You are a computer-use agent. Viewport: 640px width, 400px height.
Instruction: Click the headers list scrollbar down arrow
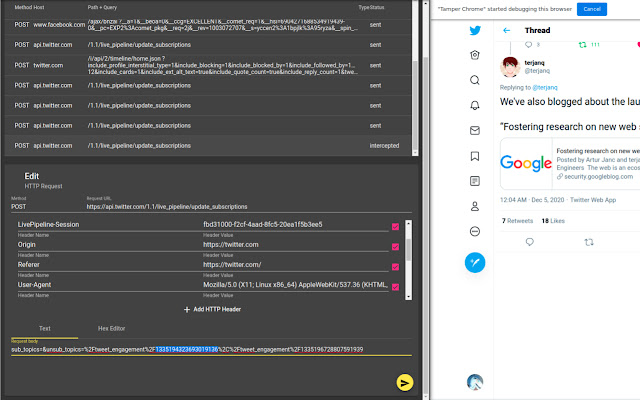tap(409, 297)
